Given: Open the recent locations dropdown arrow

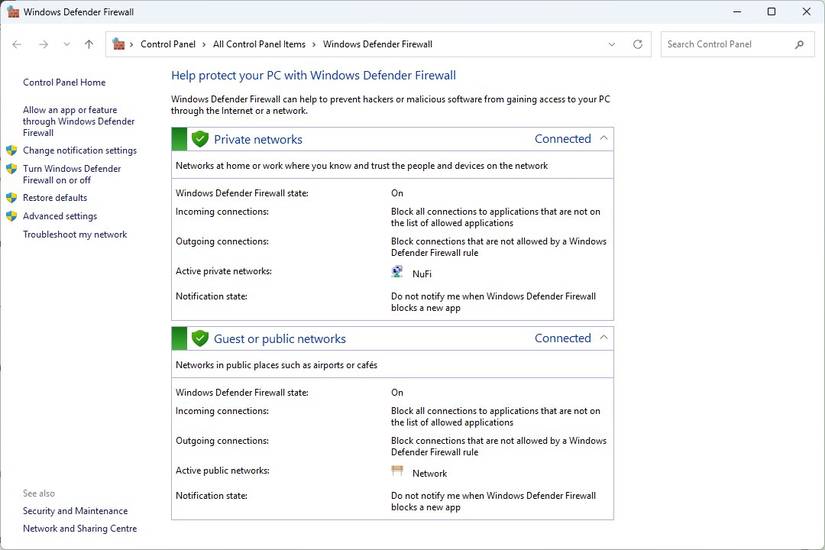Looking at the screenshot, I should [67, 45].
